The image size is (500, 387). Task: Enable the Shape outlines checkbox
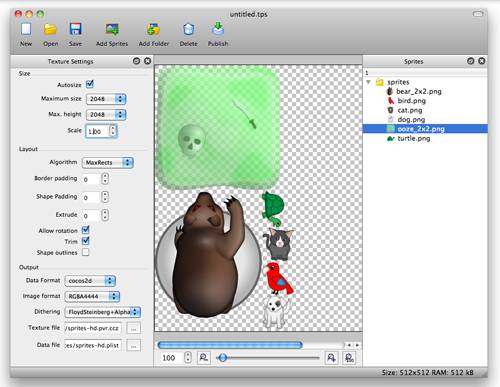(x=86, y=252)
